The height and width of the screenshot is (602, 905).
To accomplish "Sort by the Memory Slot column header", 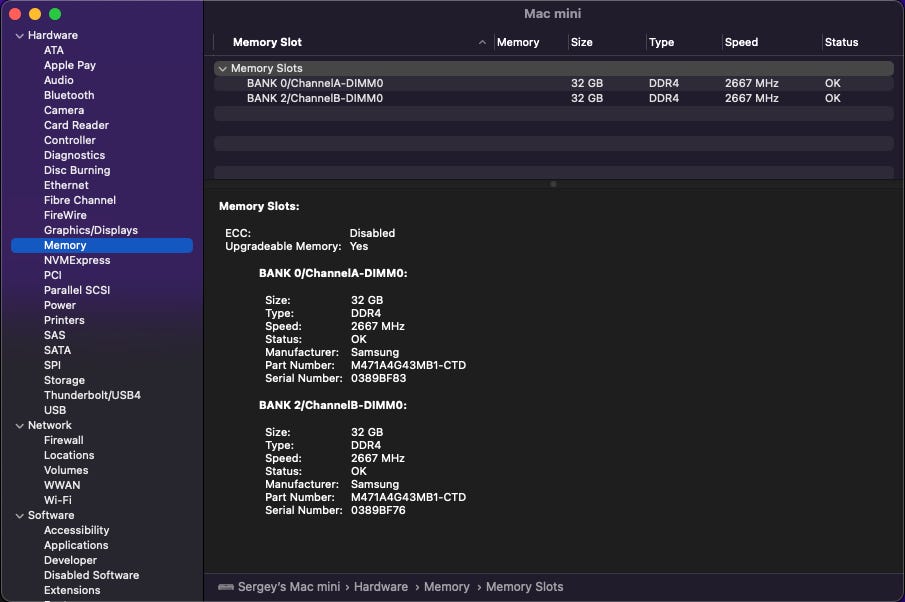I will [267, 42].
